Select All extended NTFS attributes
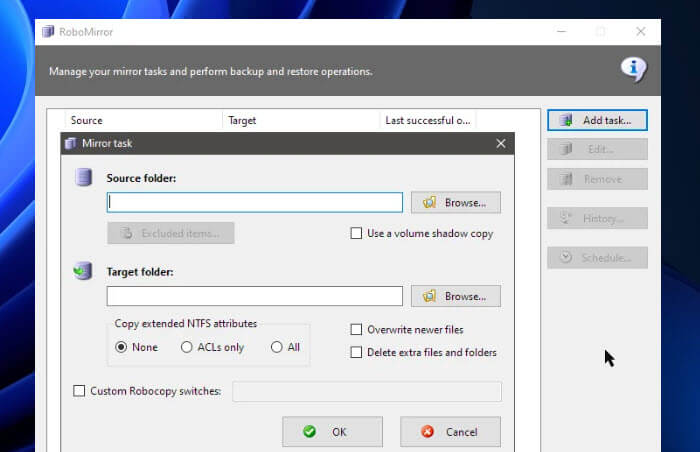The image size is (700, 452). [277, 347]
